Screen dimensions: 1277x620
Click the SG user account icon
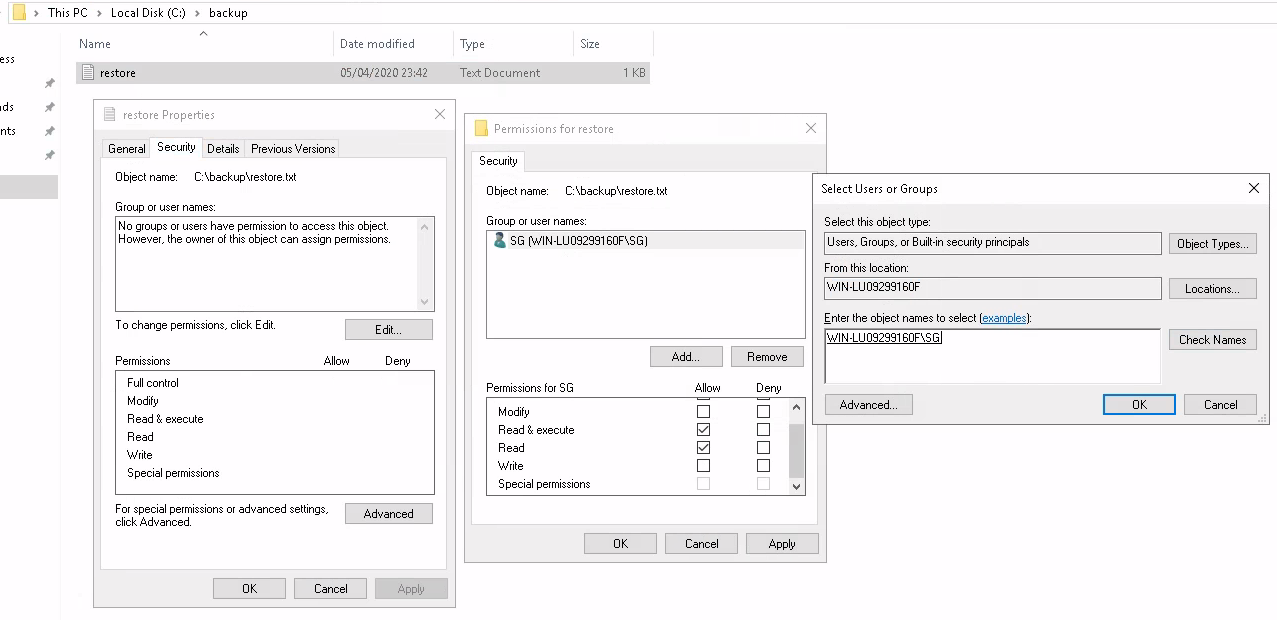[500, 241]
